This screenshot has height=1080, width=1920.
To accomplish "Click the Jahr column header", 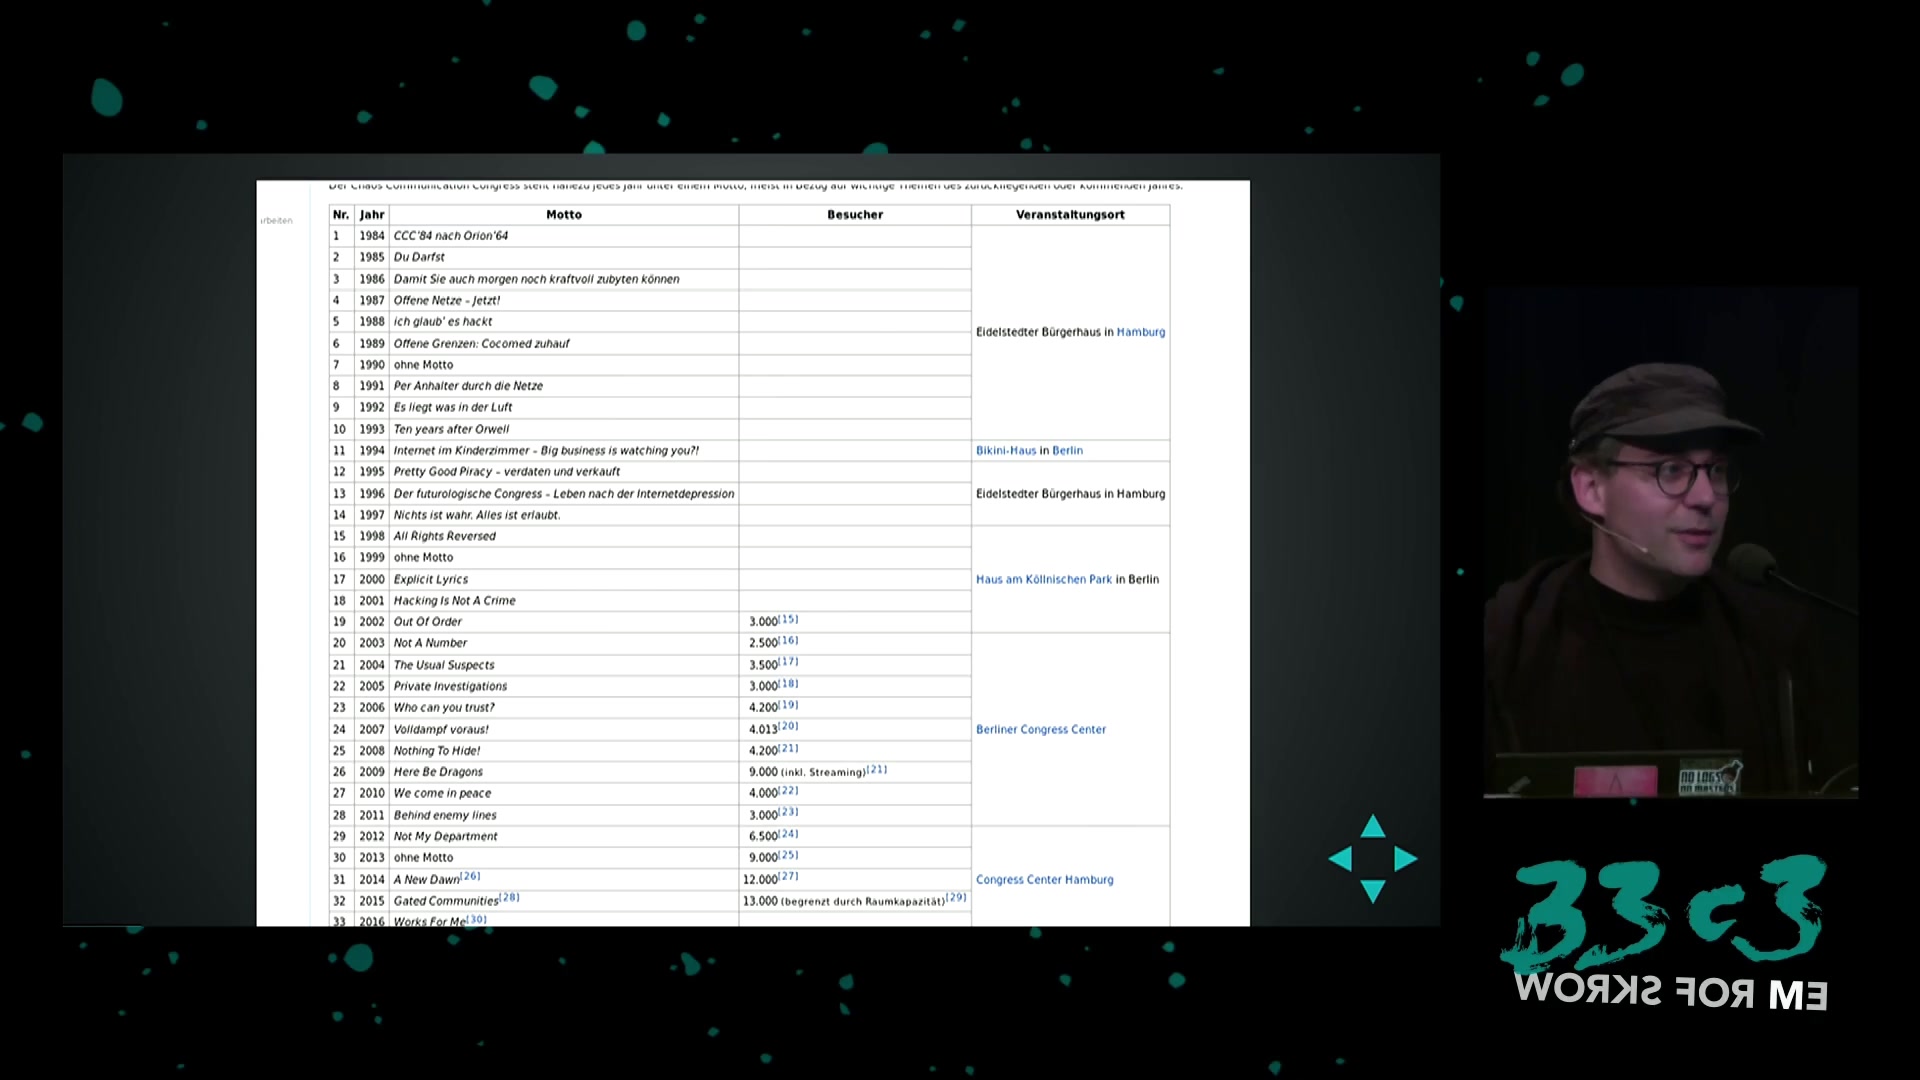I will tap(372, 214).
